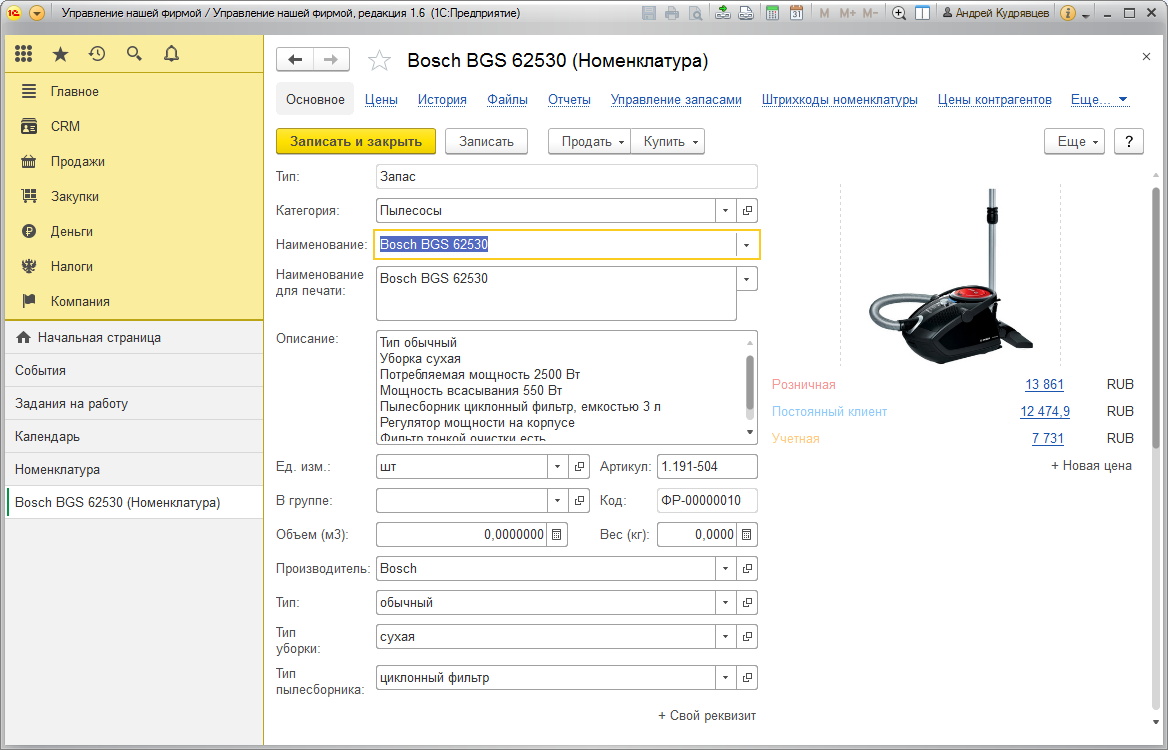Add a price via + Новая цена

(1091, 465)
